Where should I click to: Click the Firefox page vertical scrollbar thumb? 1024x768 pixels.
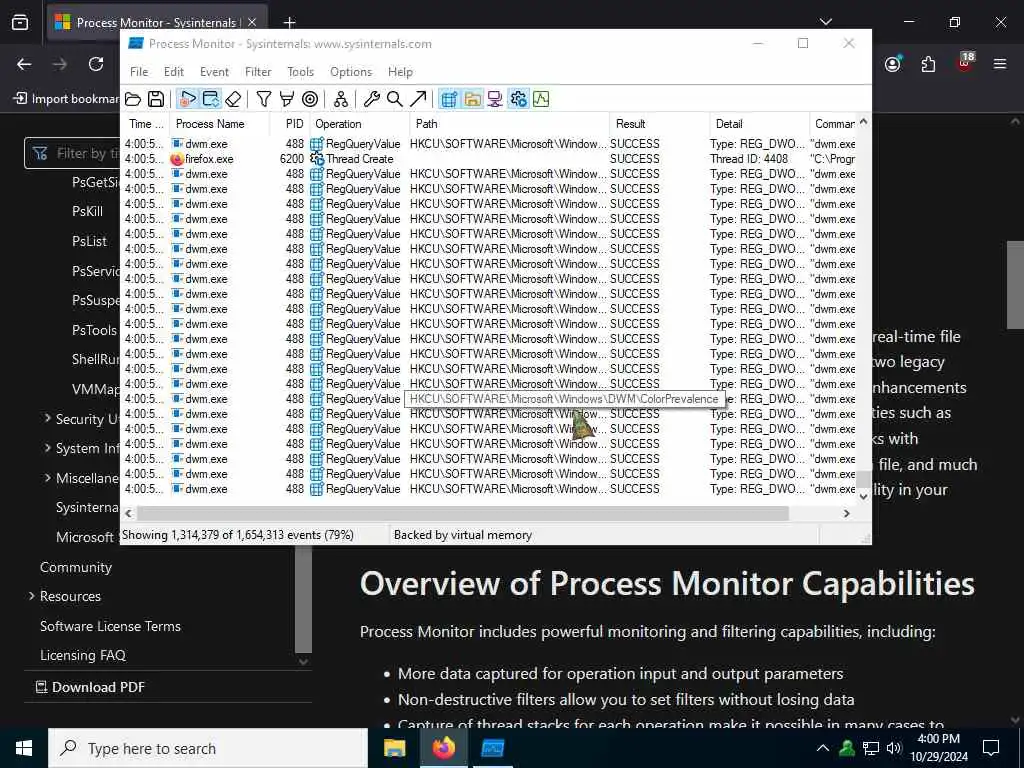(1015, 284)
